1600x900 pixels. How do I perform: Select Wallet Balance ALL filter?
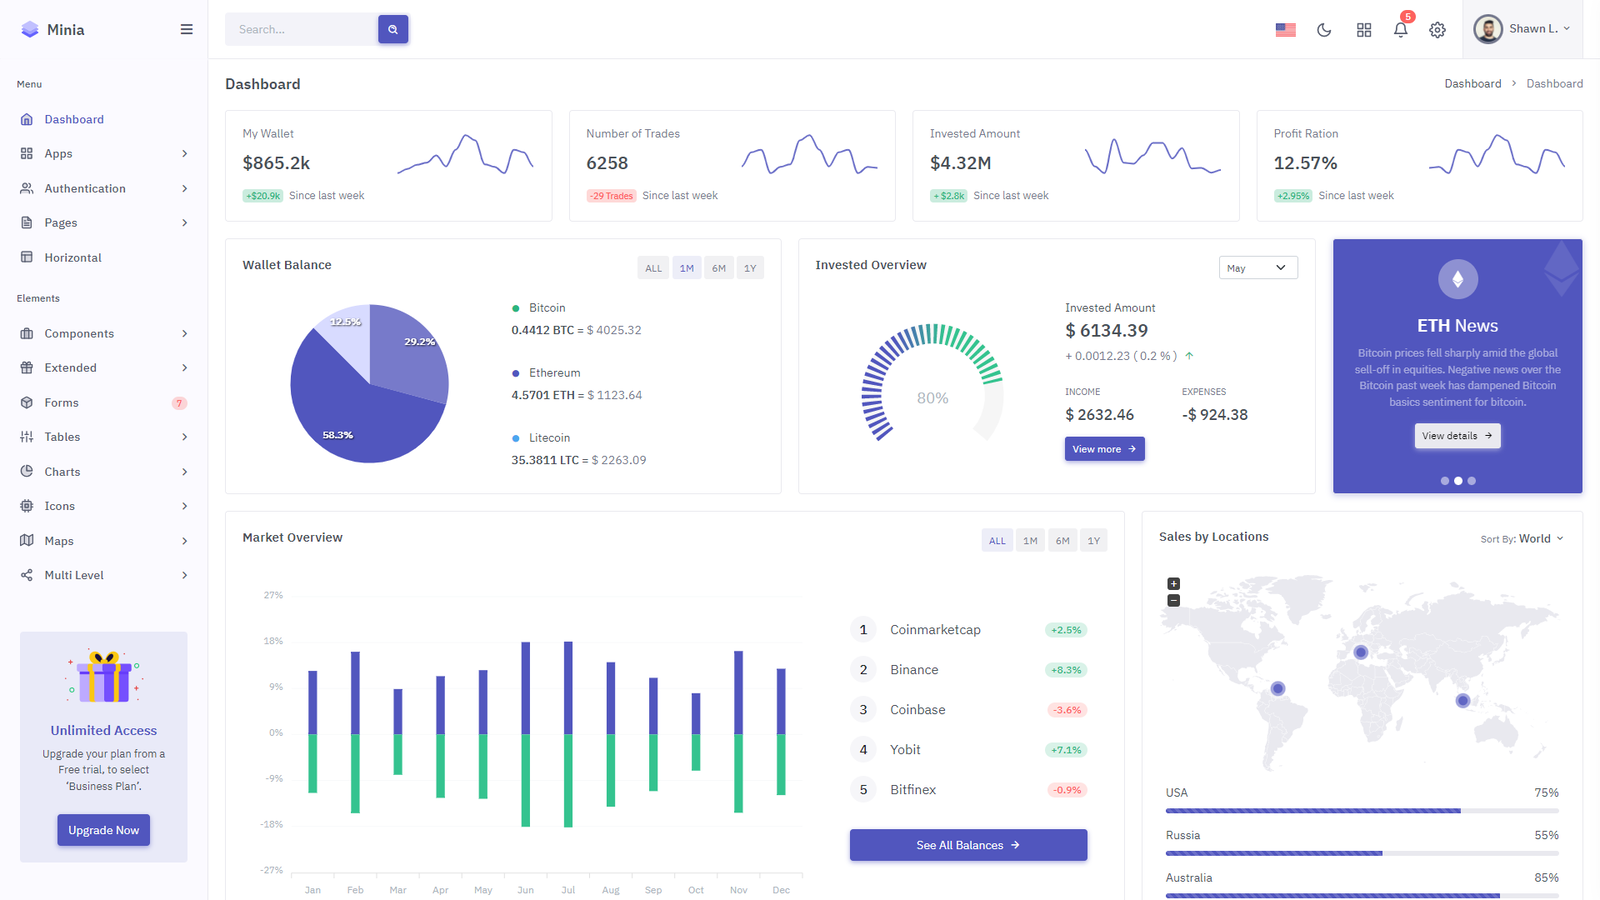tap(653, 268)
